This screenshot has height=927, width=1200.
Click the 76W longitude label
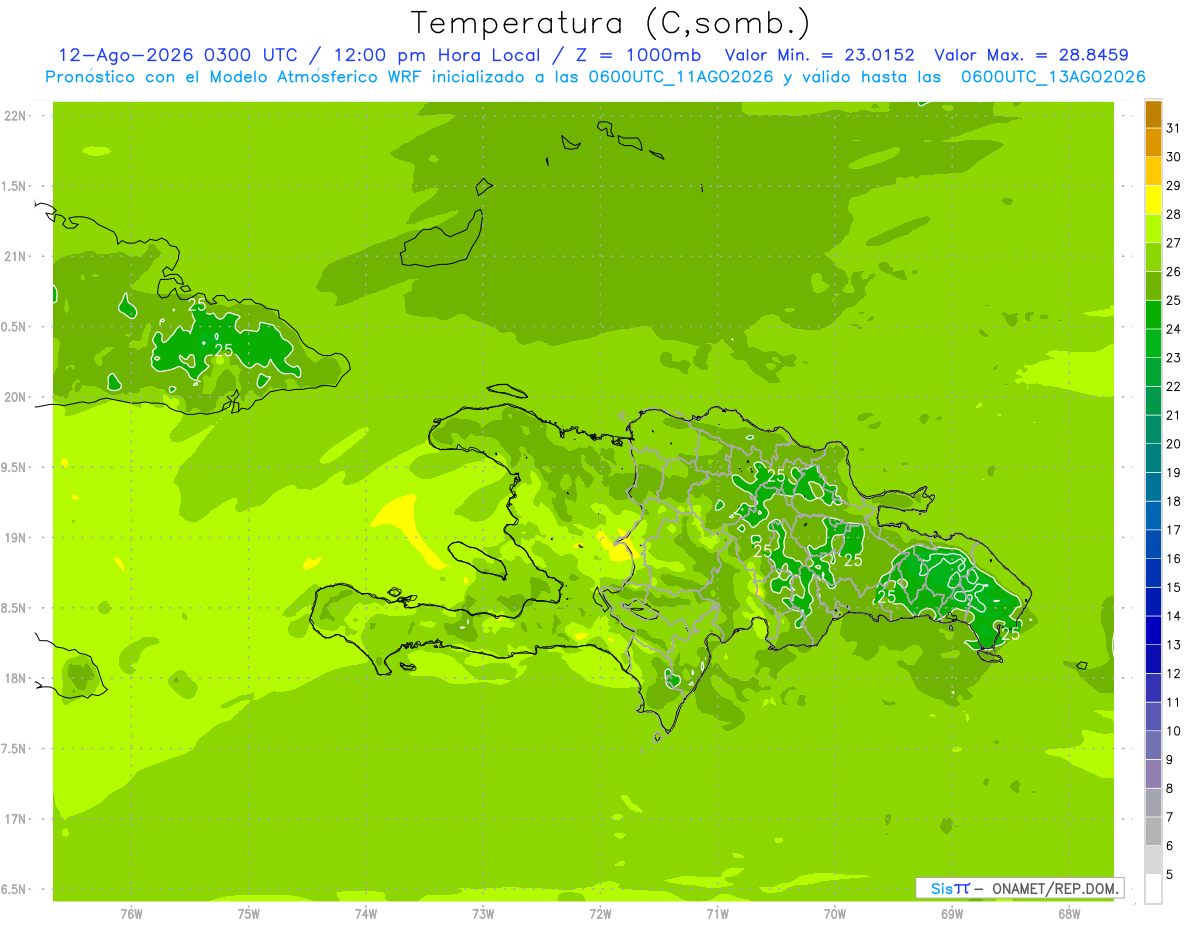point(131,914)
